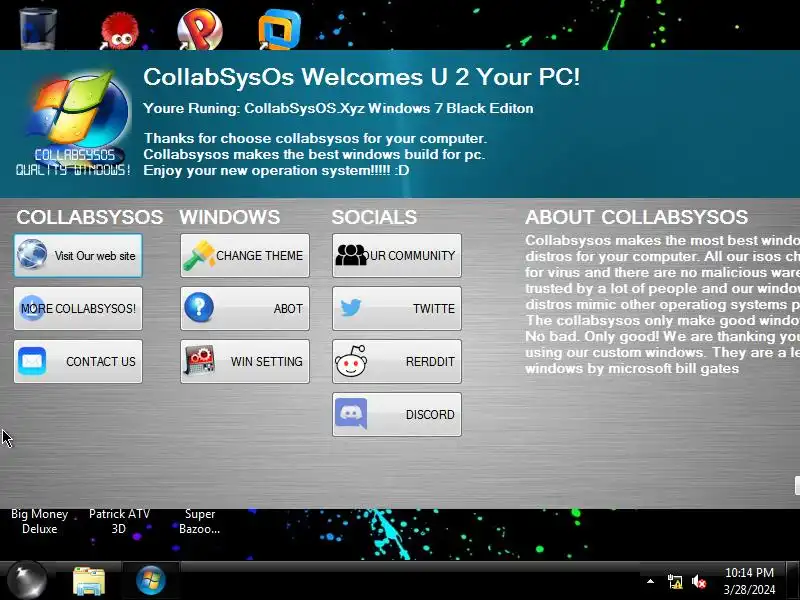The width and height of the screenshot is (800, 600).
Task: Click the blue question mark icon
Action: click(x=199, y=308)
